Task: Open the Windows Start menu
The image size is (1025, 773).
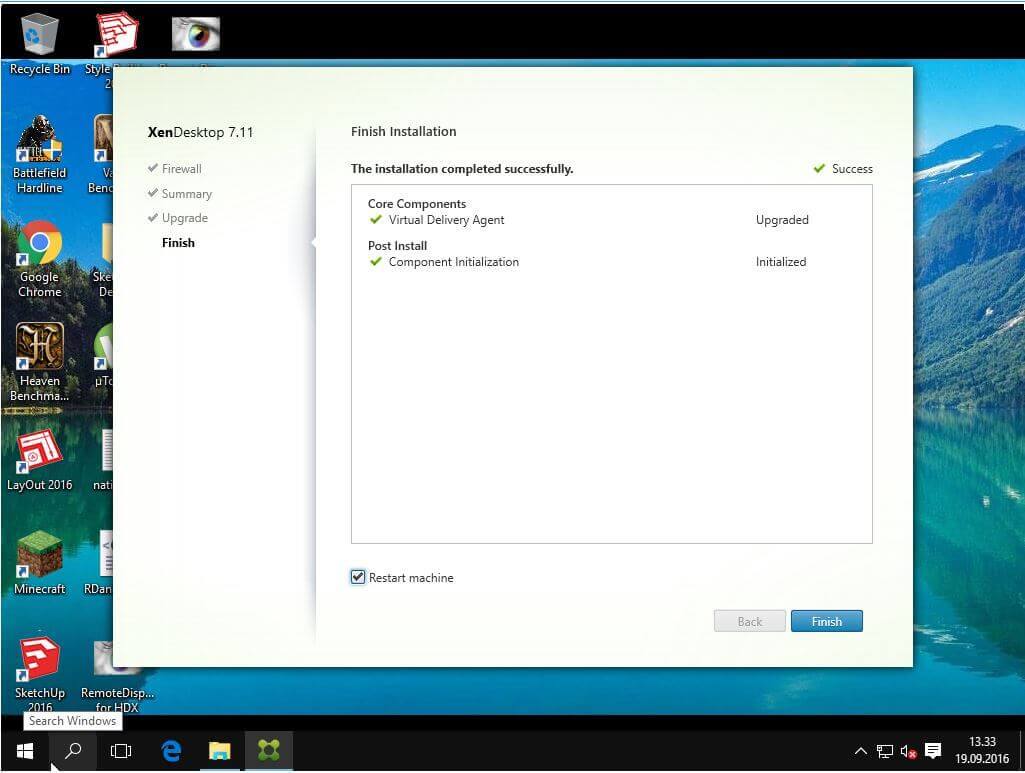Action: [25, 751]
